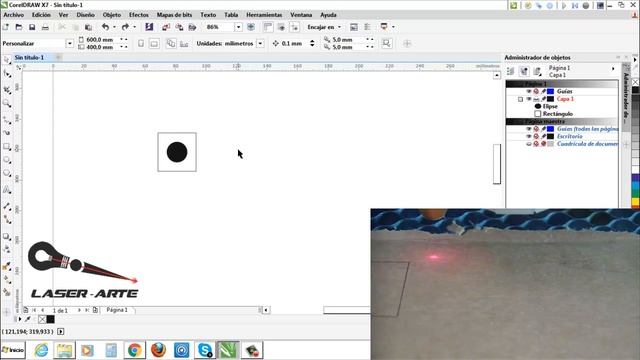Open the Mapas de bits menu
Image resolution: width=640 pixels, height=360 pixels.
(174, 15)
